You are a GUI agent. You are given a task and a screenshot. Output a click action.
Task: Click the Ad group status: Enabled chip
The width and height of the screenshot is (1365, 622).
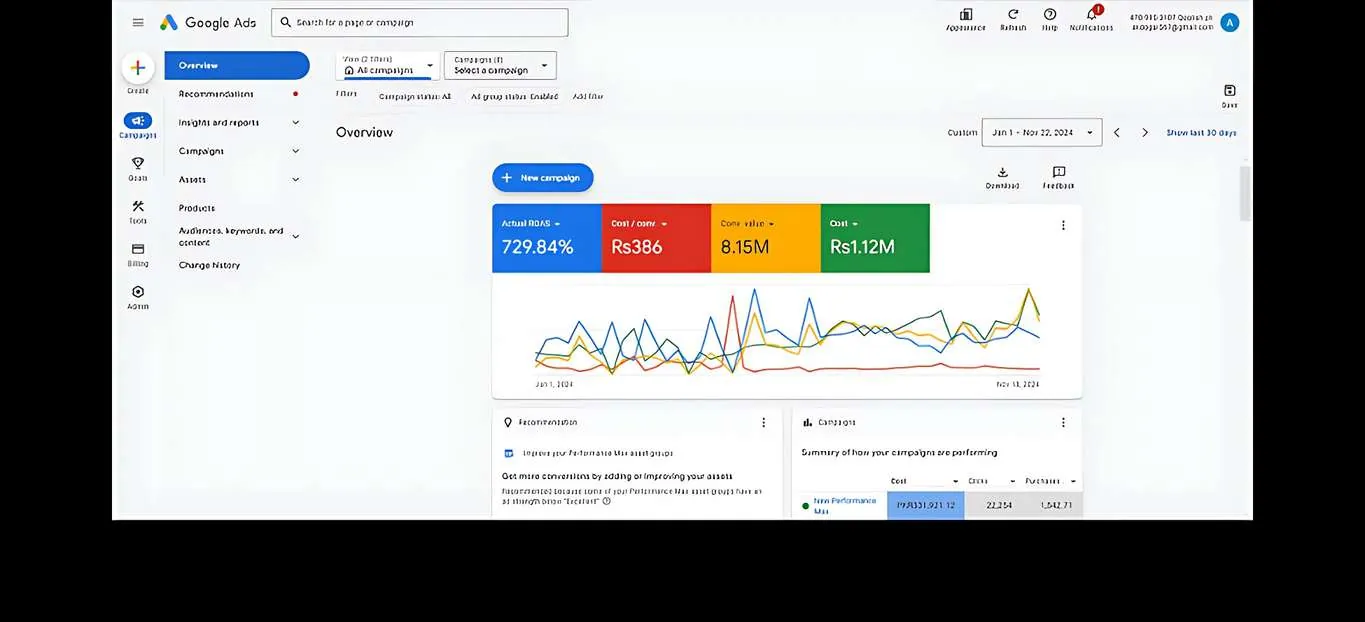click(x=515, y=96)
